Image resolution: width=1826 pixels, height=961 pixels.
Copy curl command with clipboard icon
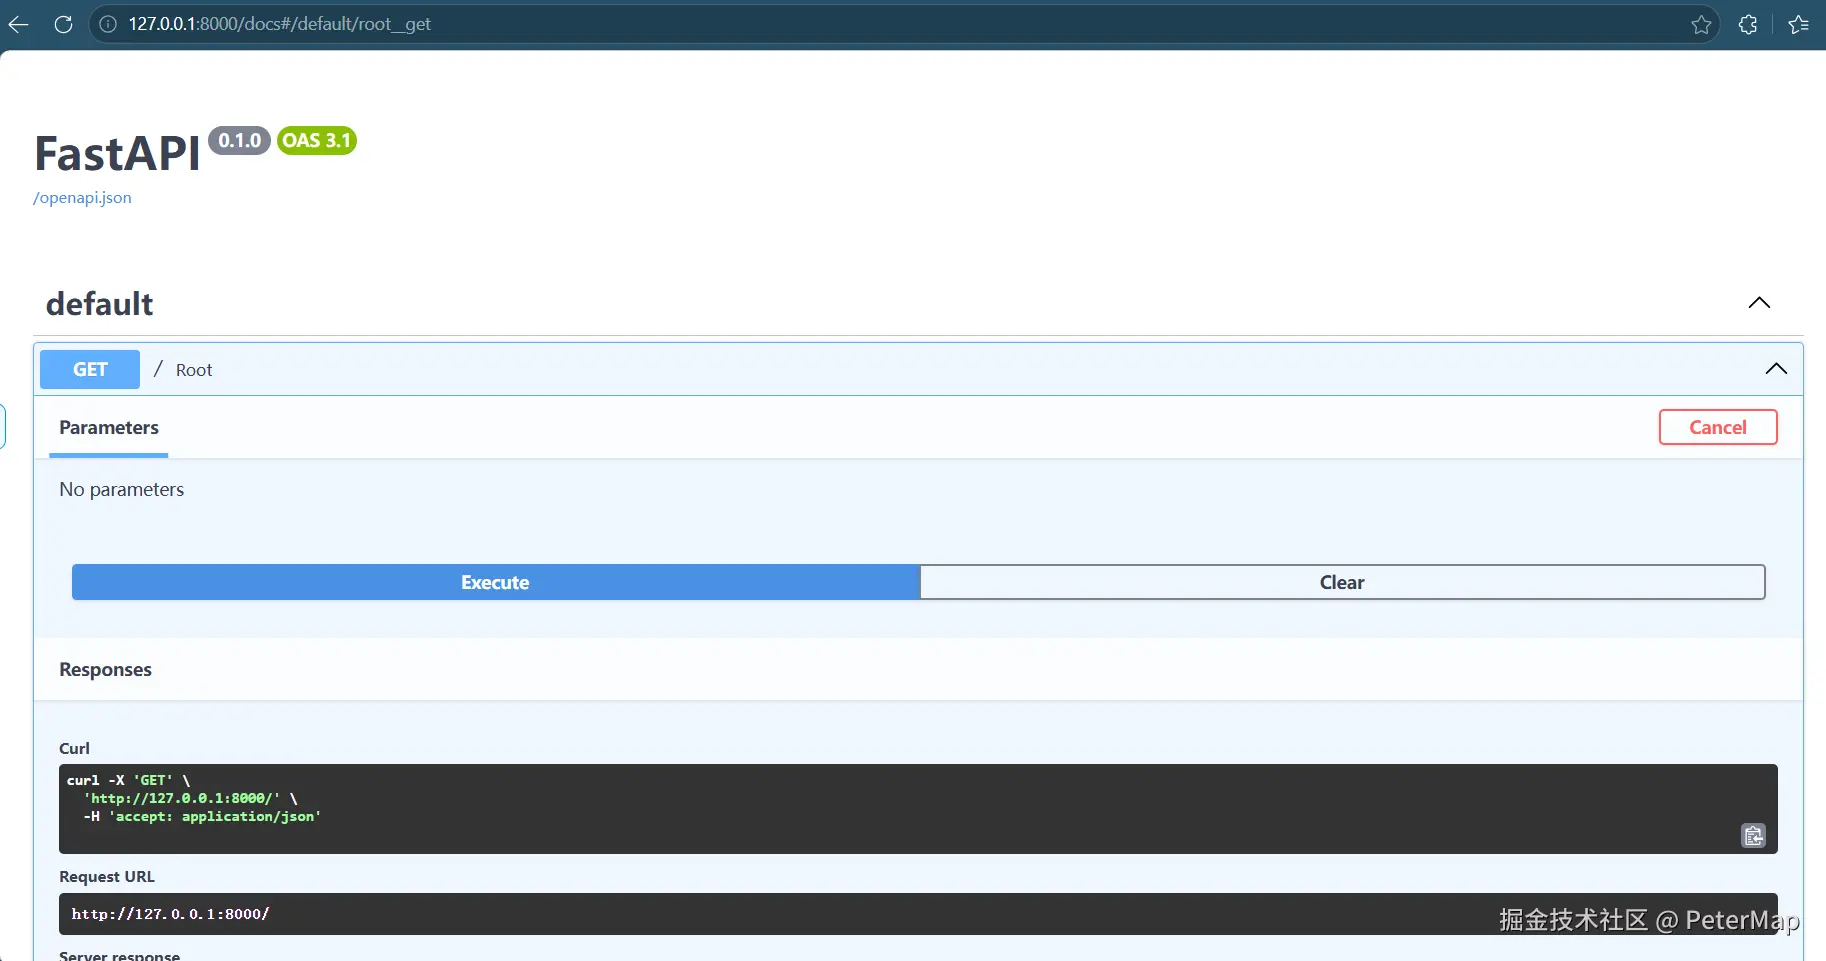[1754, 836]
